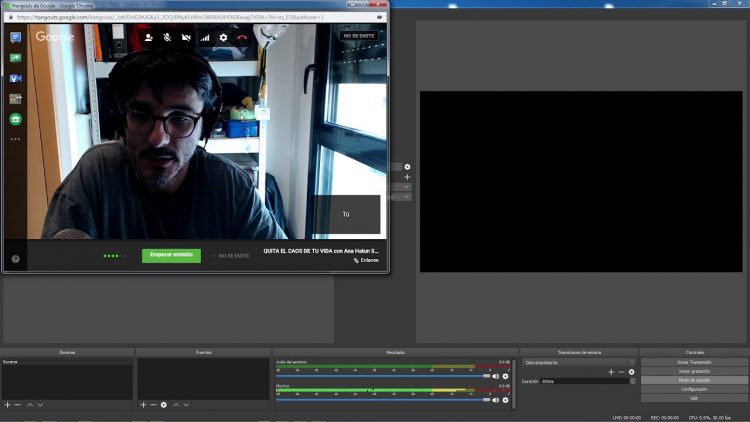
Task: Click the REC timer in status bar
Action: click(664, 418)
